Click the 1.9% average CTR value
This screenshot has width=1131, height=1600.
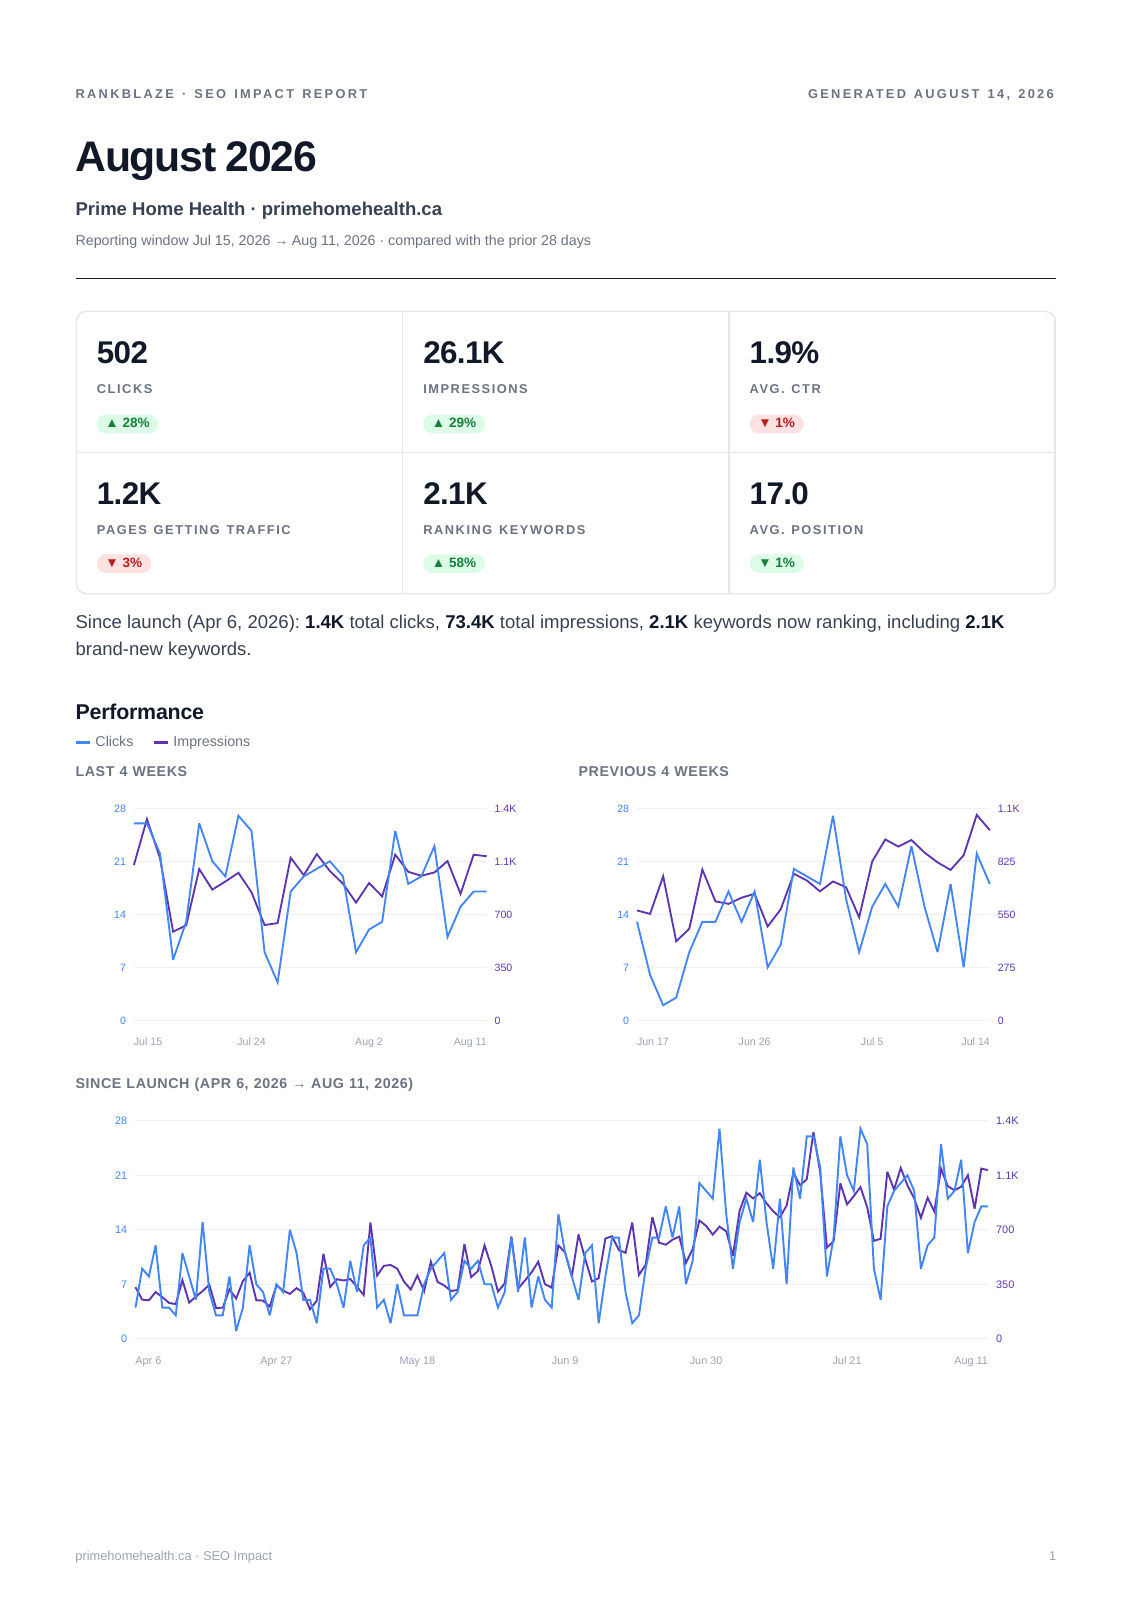784,353
